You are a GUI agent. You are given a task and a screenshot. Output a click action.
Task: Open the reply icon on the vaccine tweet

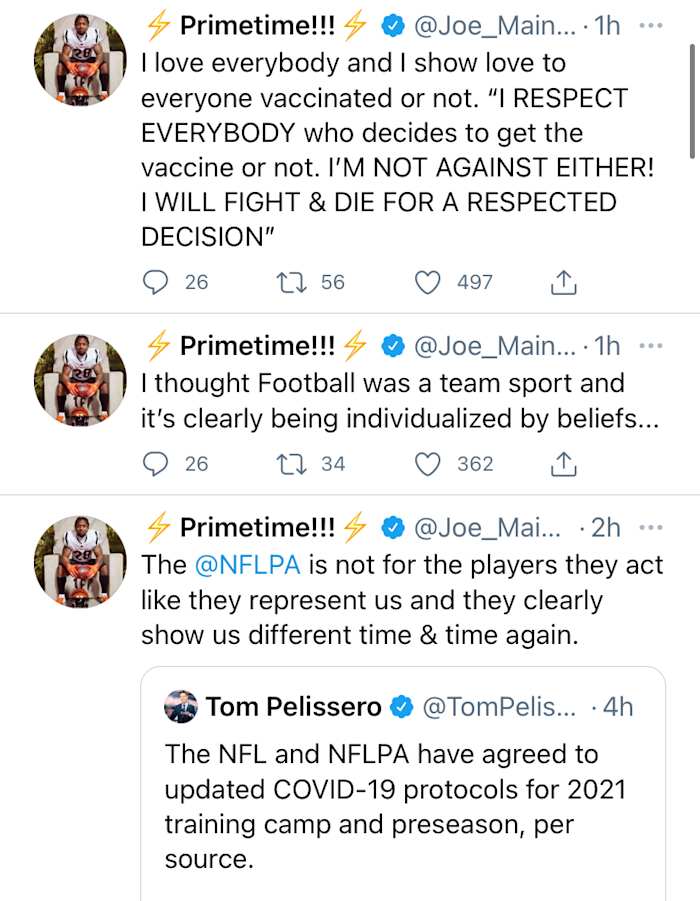click(155, 283)
